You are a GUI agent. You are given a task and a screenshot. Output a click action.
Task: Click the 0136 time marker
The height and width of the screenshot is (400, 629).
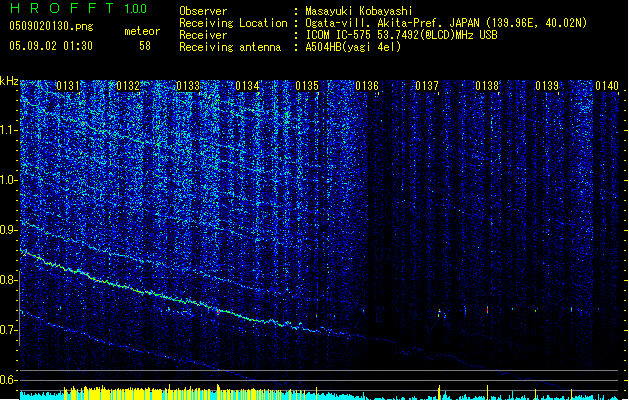(367, 86)
